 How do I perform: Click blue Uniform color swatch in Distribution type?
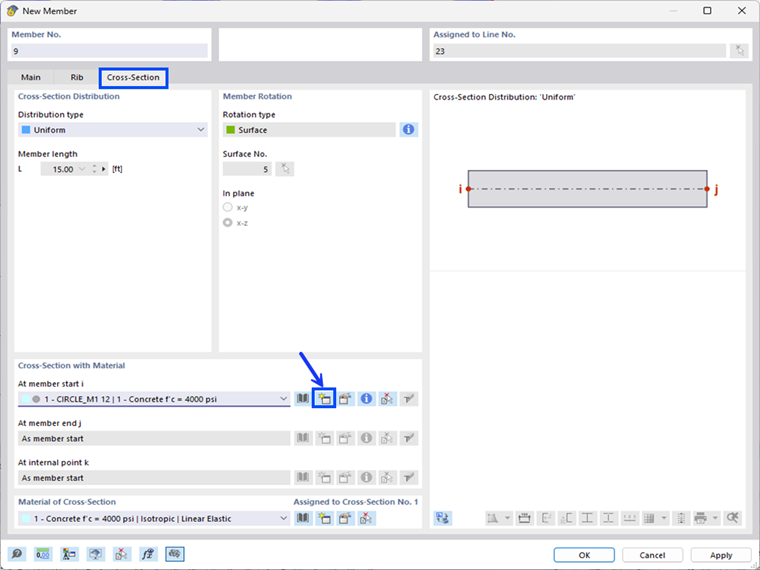pos(26,129)
